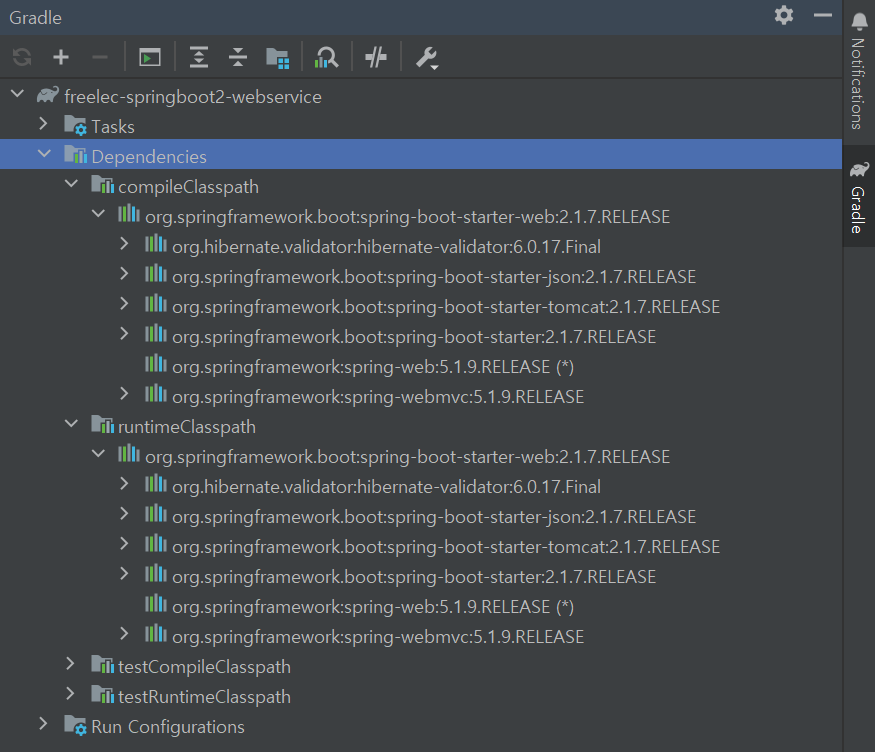Expand spring-boot-starter:2.1.7 under runtimeClasspath
875x752 pixels.
point(124,573)
